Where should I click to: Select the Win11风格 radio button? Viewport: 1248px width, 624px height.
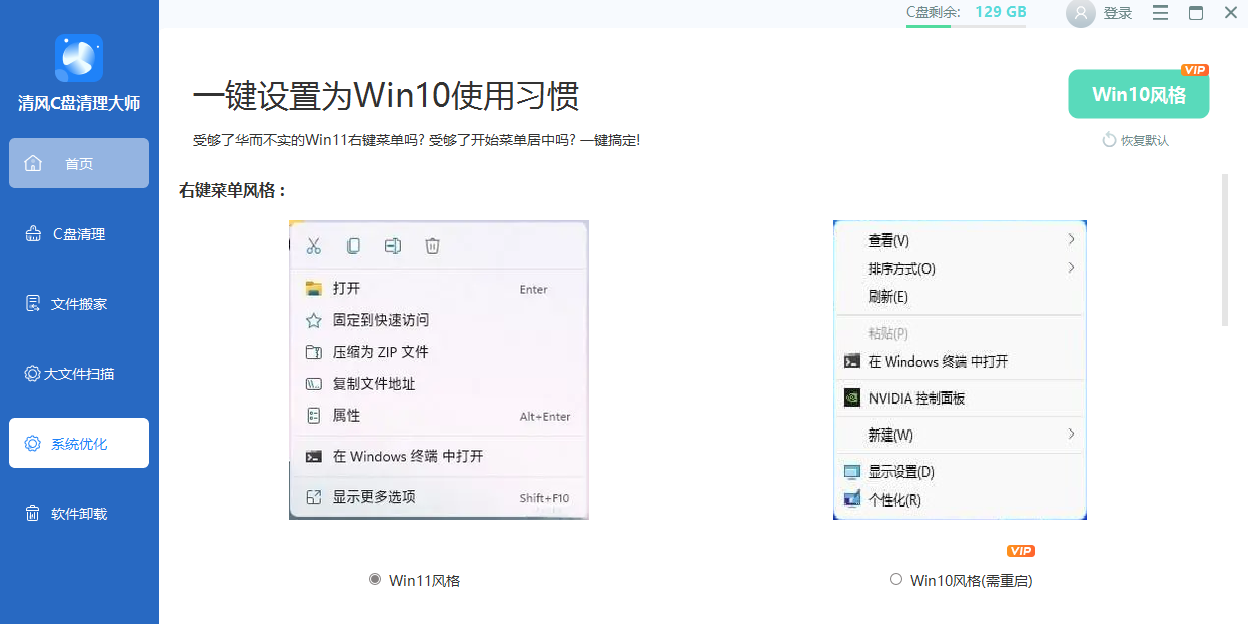375,579
